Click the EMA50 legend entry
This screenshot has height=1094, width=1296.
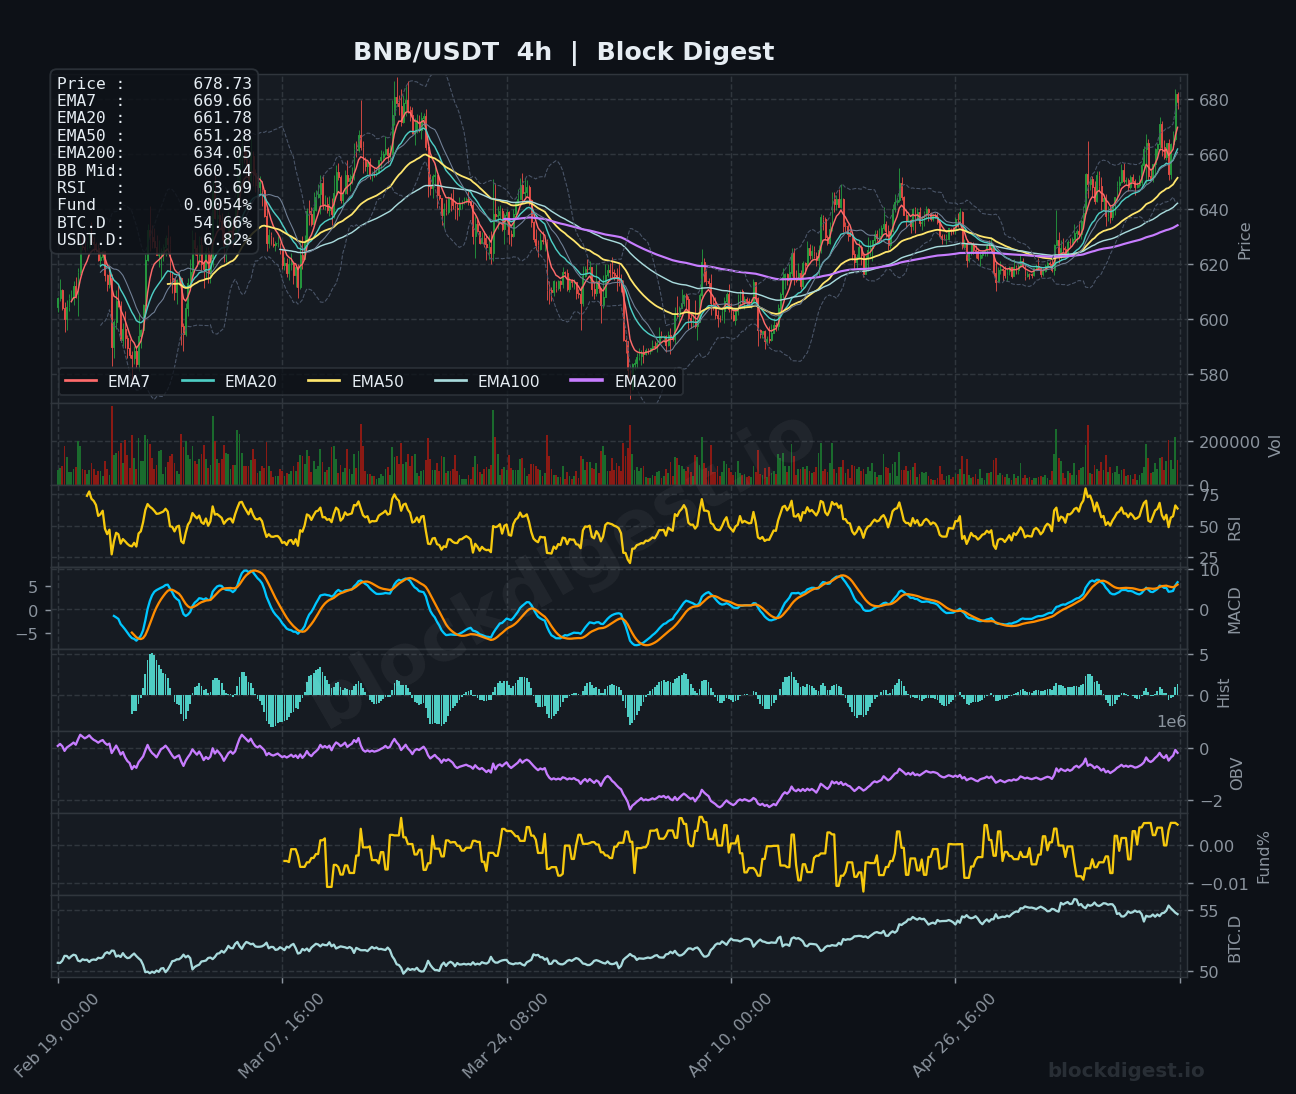click(x=356, y=381)
